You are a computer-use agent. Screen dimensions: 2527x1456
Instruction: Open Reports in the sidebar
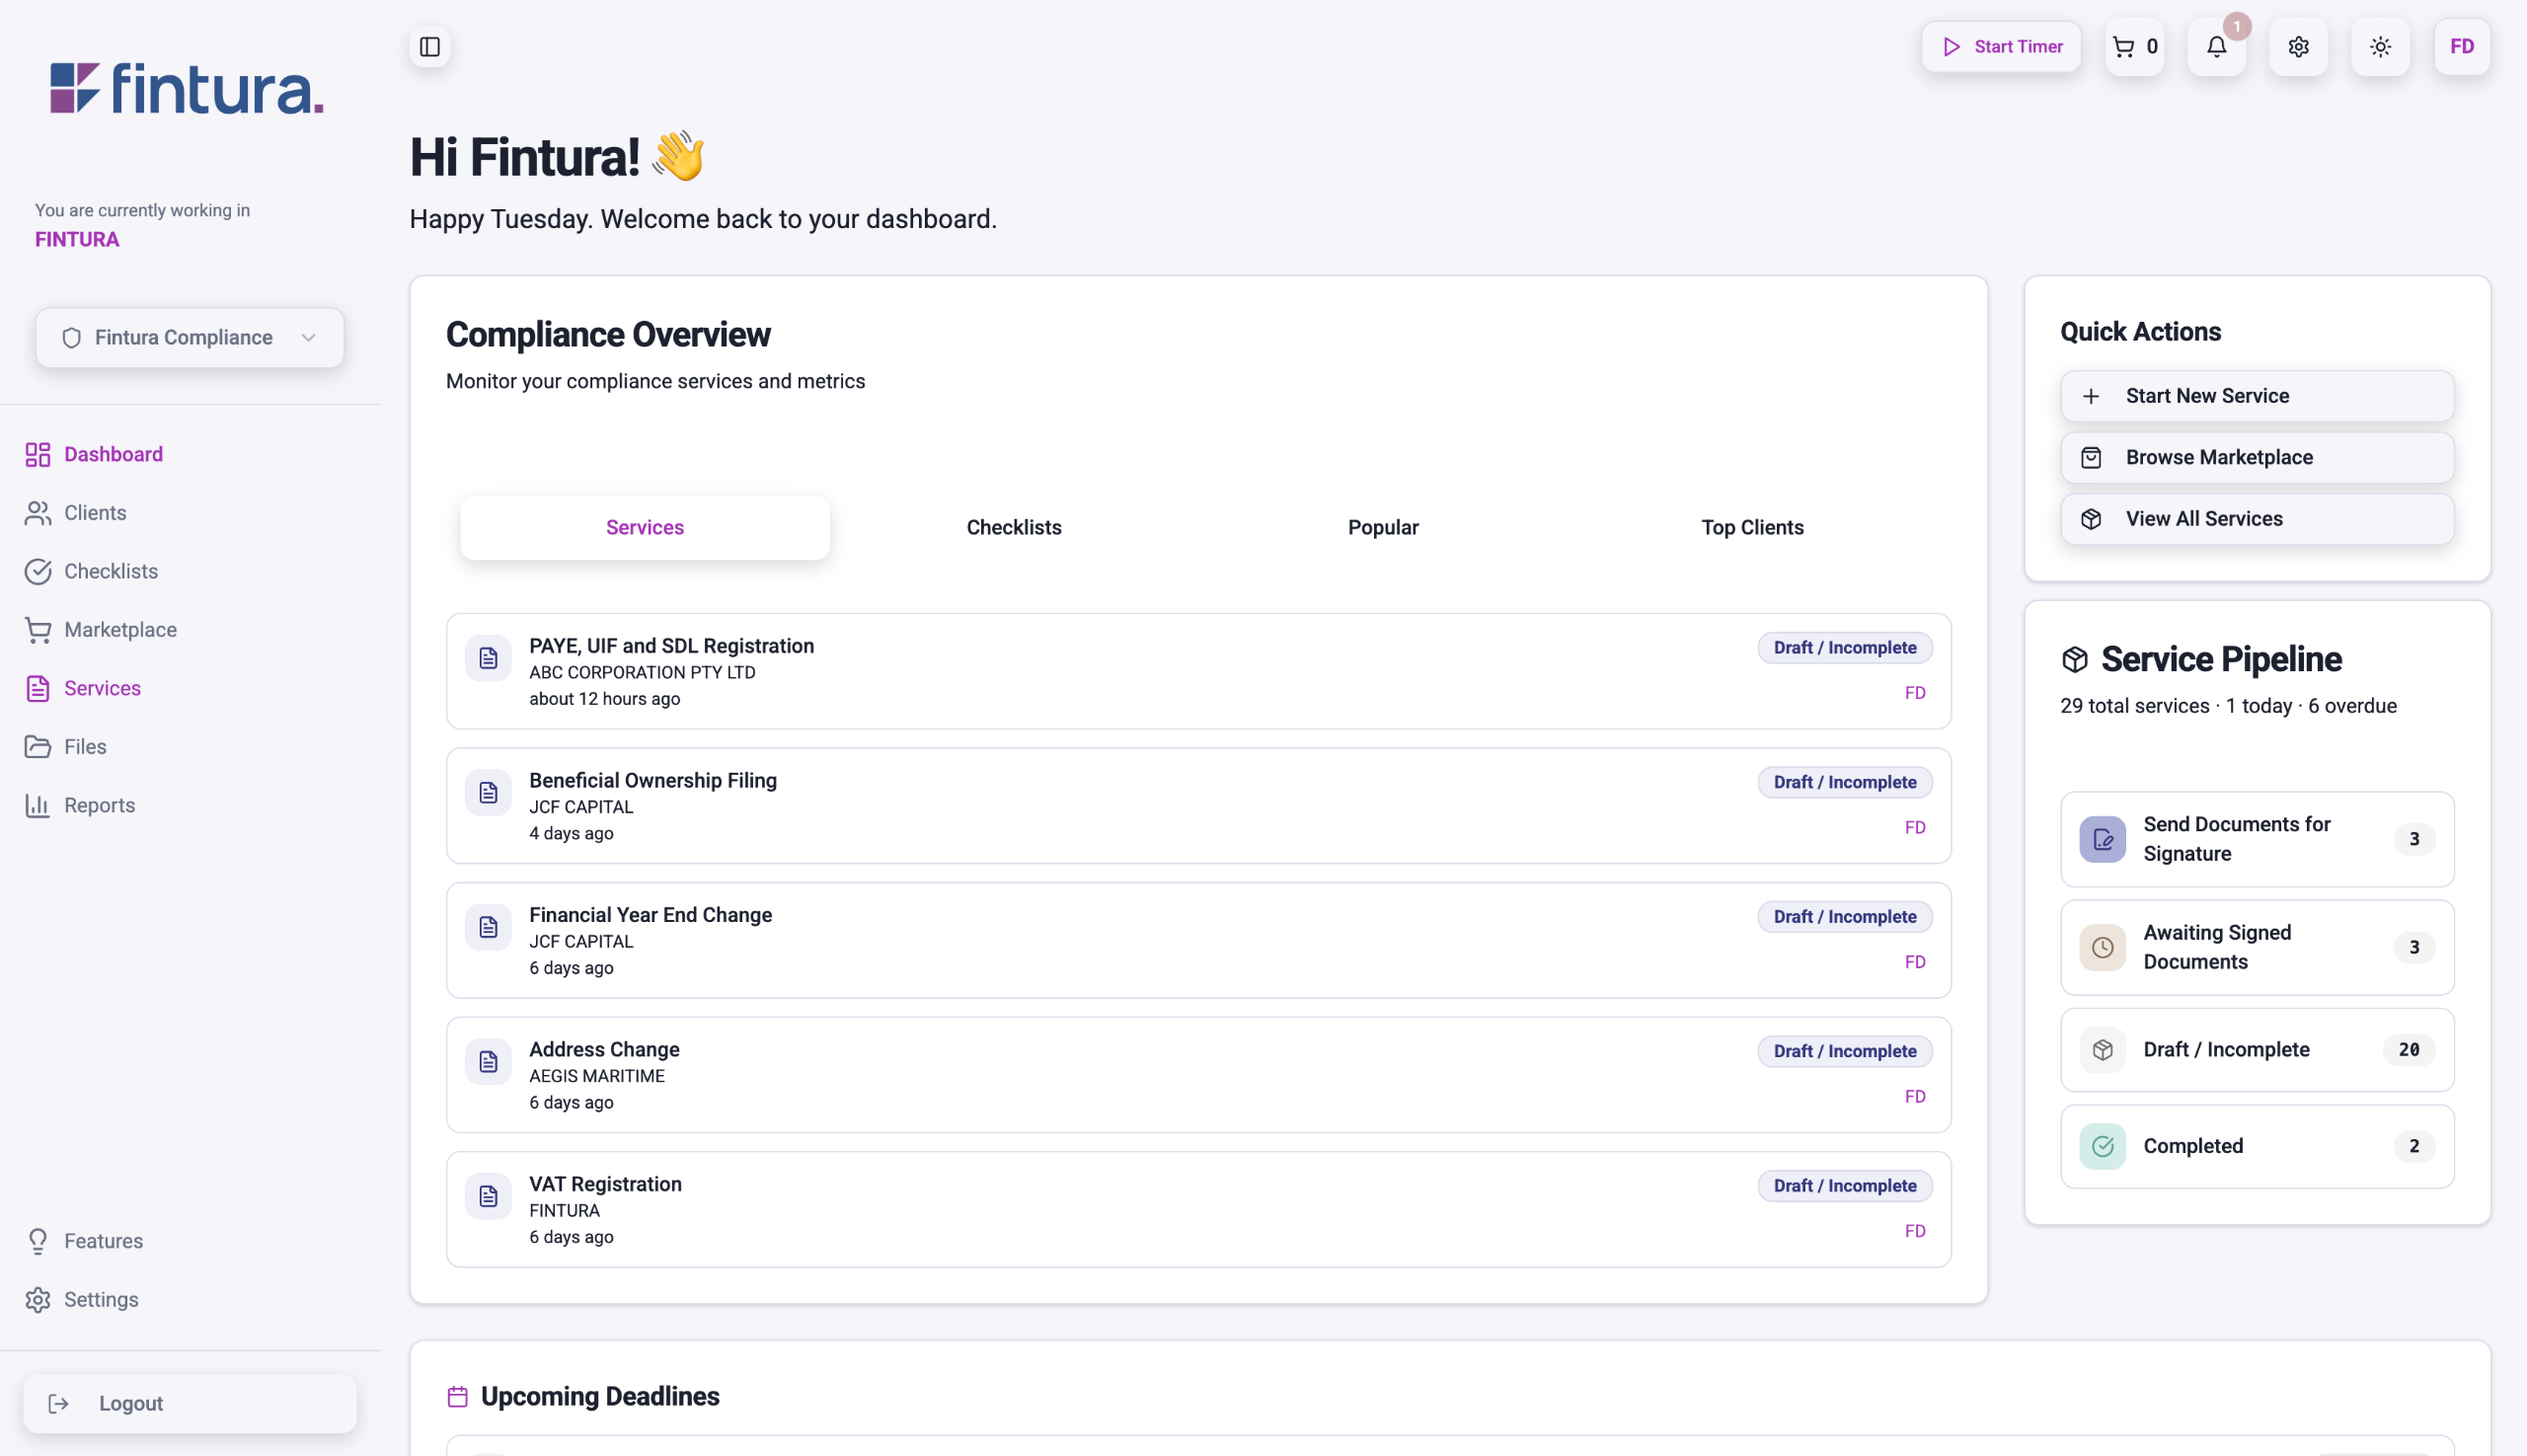pyautogui.click(x=99, y=805)
